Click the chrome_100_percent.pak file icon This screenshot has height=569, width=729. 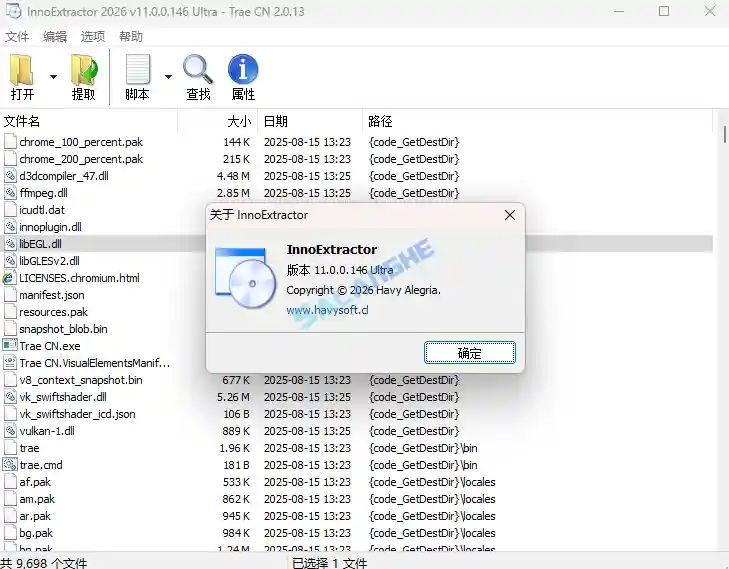coord(10,142)
